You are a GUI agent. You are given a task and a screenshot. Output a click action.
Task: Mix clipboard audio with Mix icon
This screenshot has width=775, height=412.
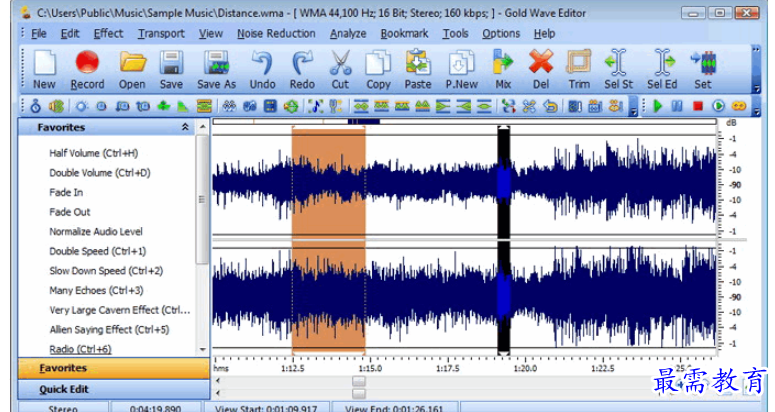click(503, 69)
